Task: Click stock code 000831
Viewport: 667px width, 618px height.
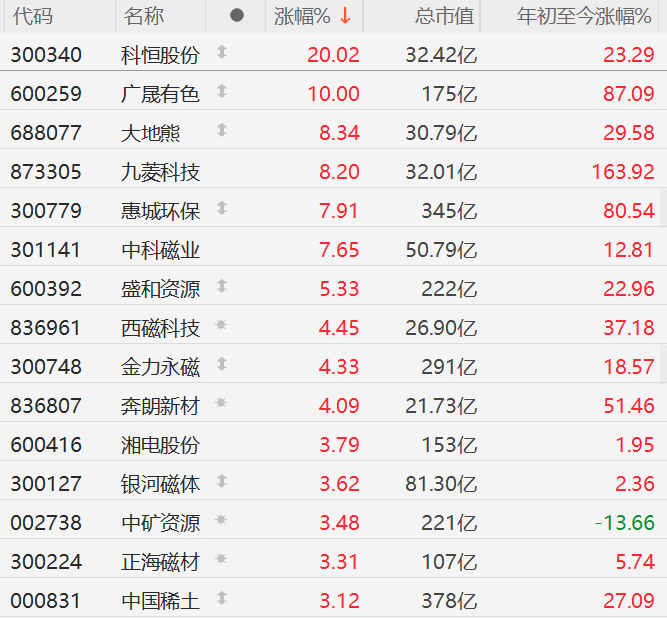Action: pos(46,601)
